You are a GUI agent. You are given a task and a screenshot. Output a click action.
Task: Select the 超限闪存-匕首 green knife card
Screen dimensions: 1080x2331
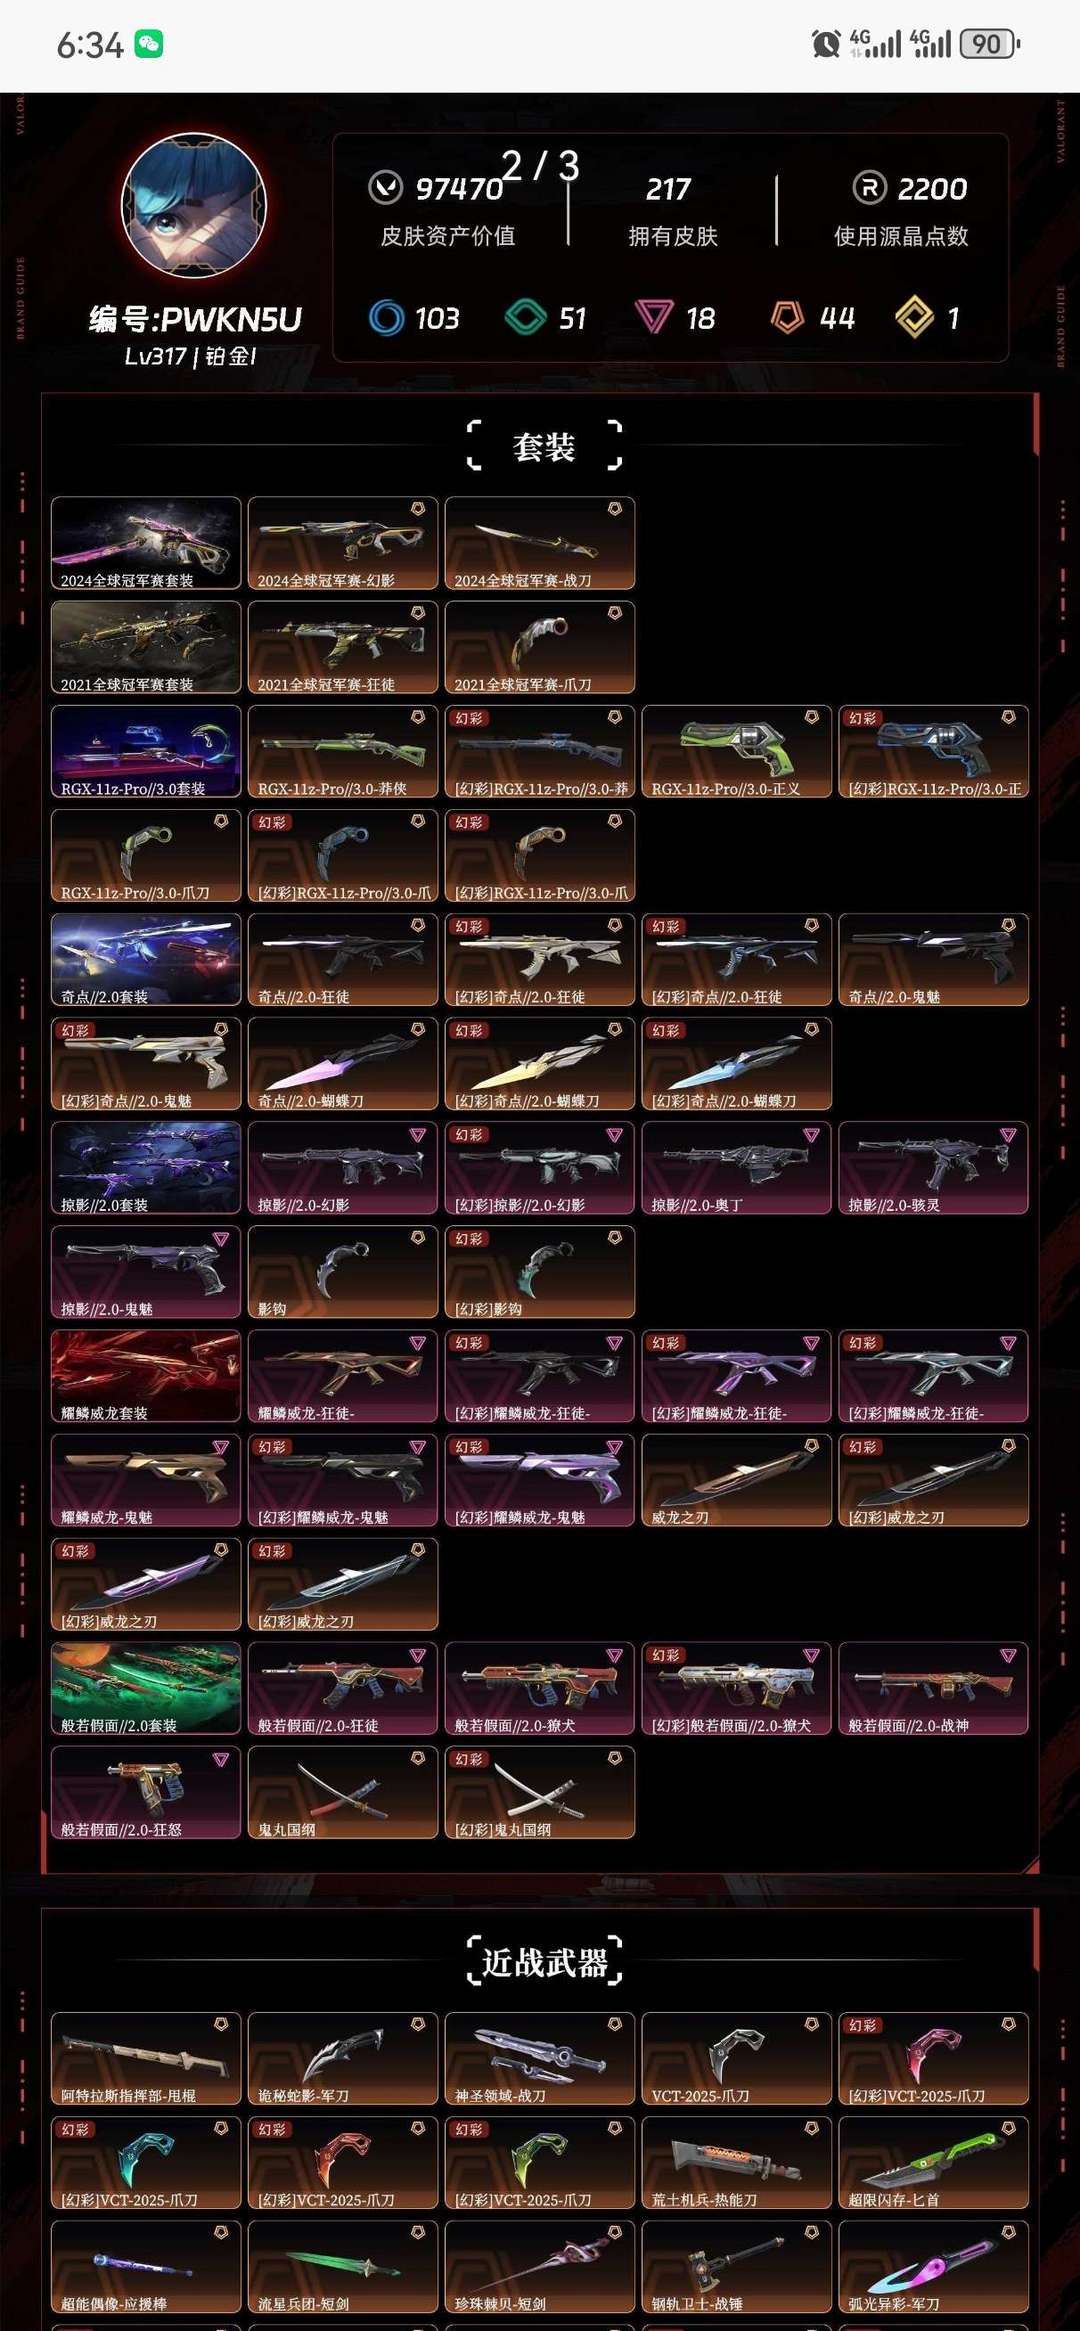click(x=933, y=2162)
